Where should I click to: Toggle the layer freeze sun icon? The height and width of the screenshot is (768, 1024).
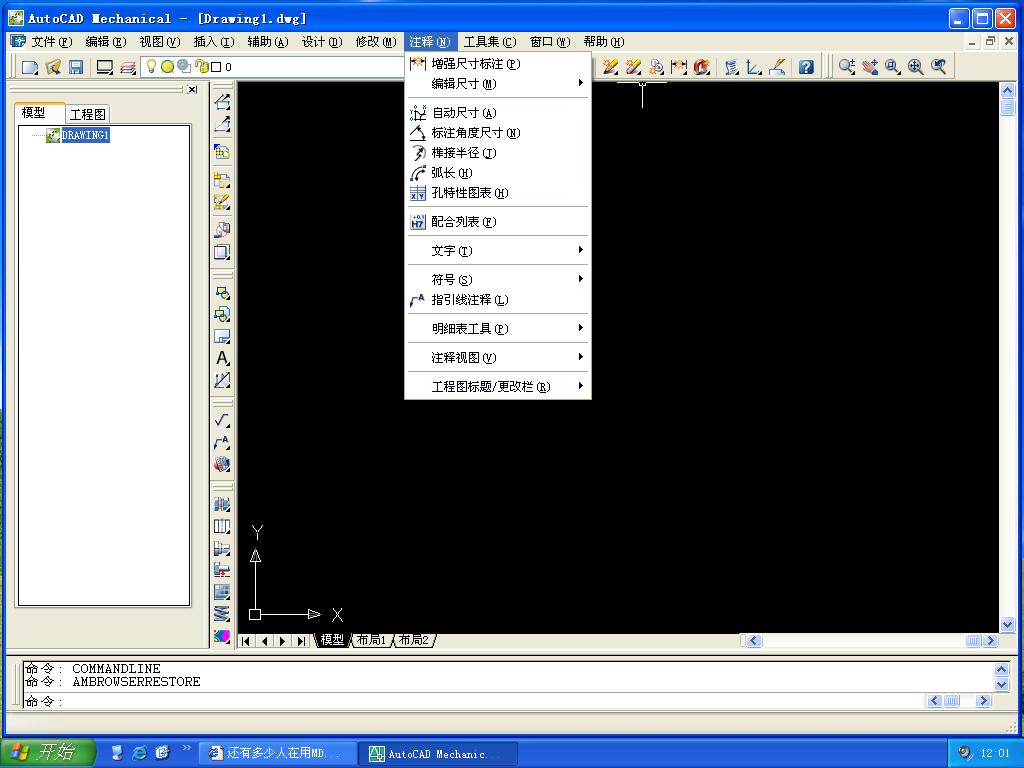click(167, 66)
